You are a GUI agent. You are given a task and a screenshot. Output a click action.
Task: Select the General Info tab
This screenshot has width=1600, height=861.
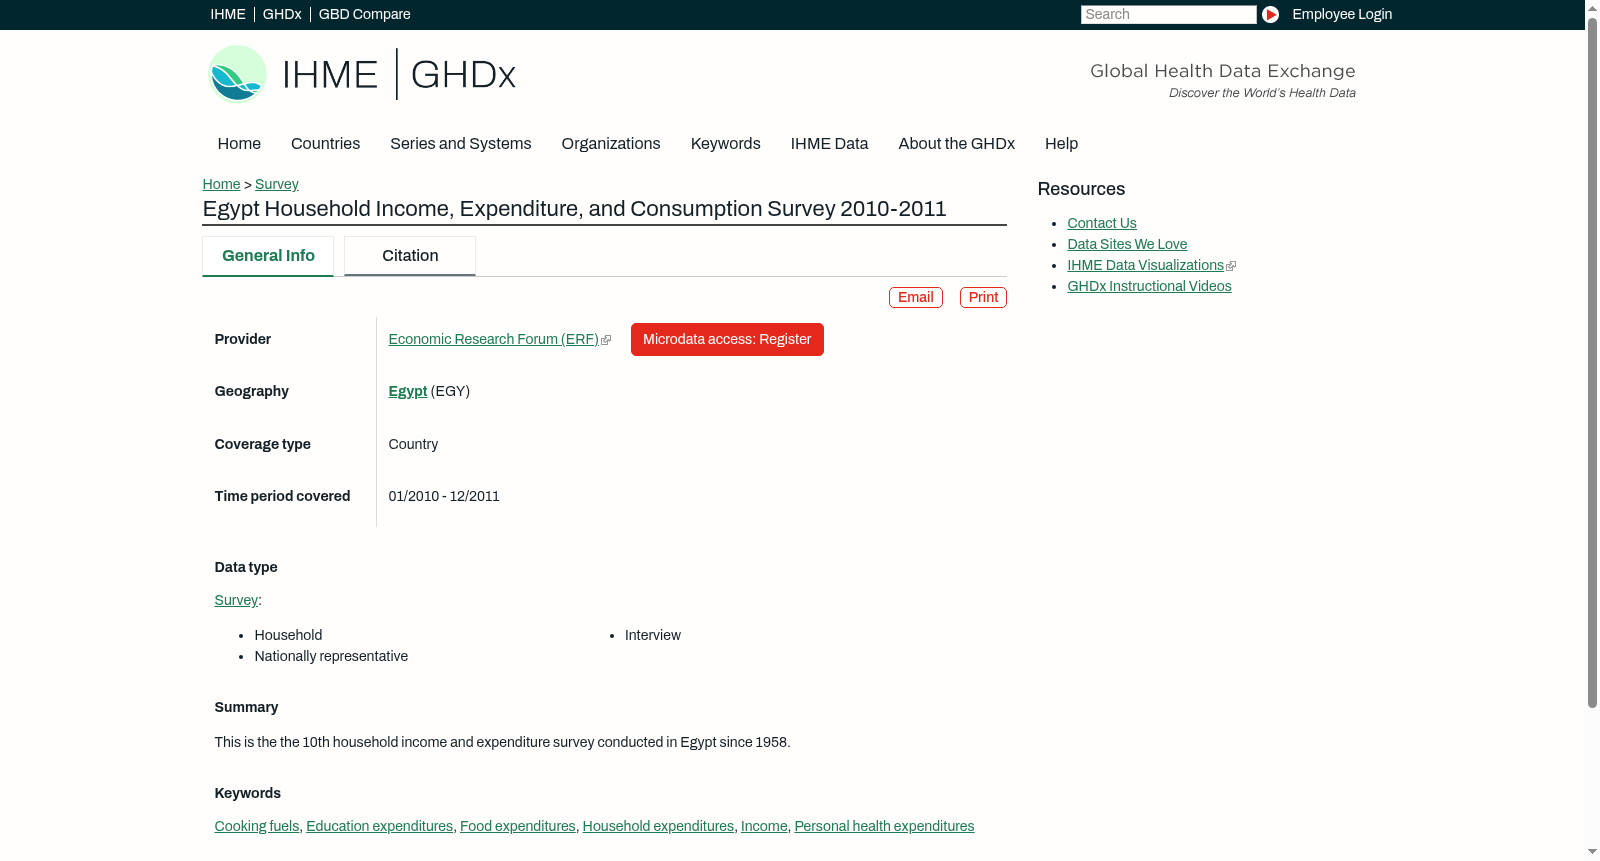coord(268,256)
